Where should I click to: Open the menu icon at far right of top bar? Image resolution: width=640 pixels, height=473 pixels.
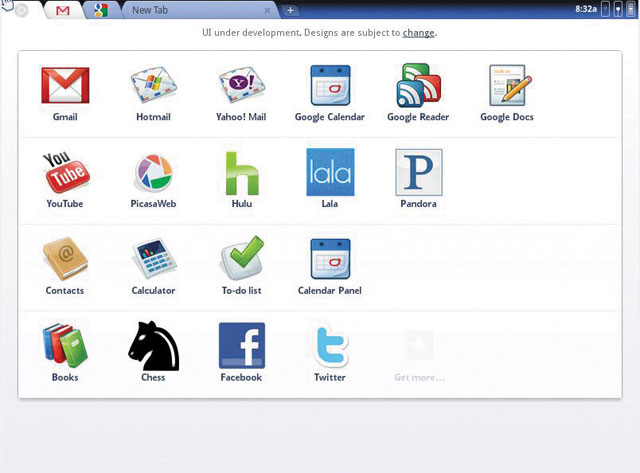coord(631,9)
